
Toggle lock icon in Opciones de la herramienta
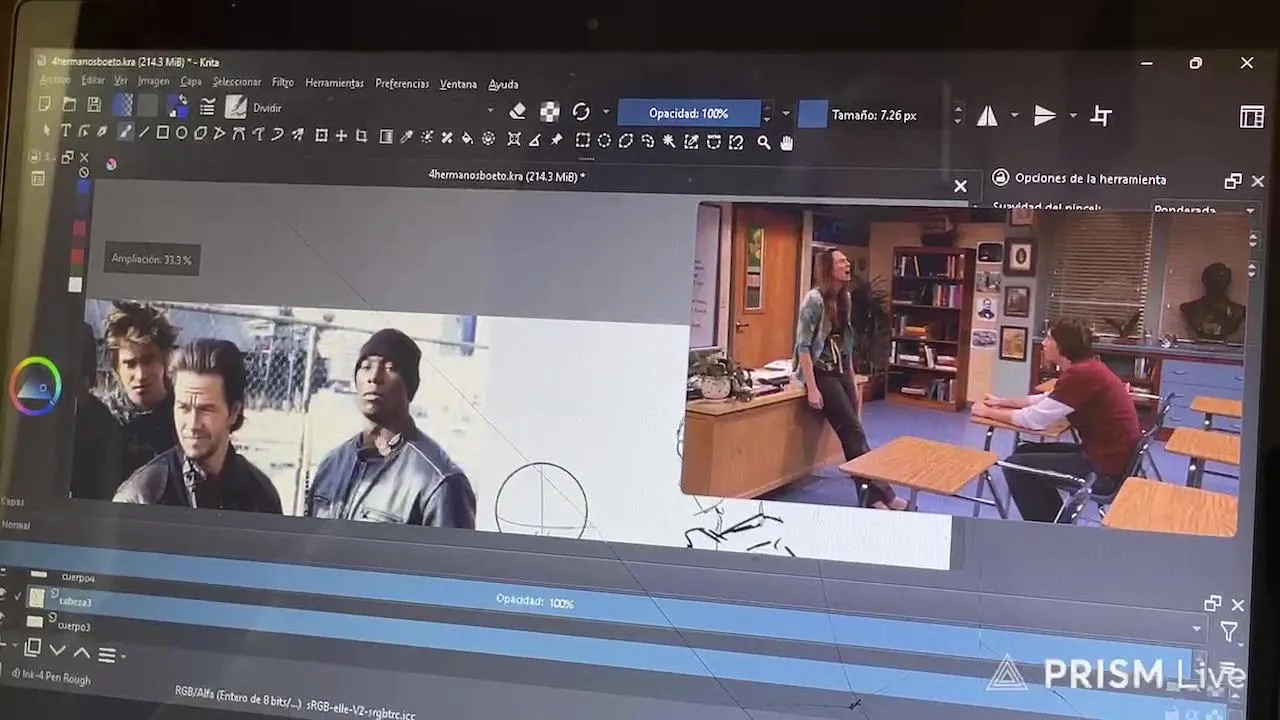click(x=999, y=177)
